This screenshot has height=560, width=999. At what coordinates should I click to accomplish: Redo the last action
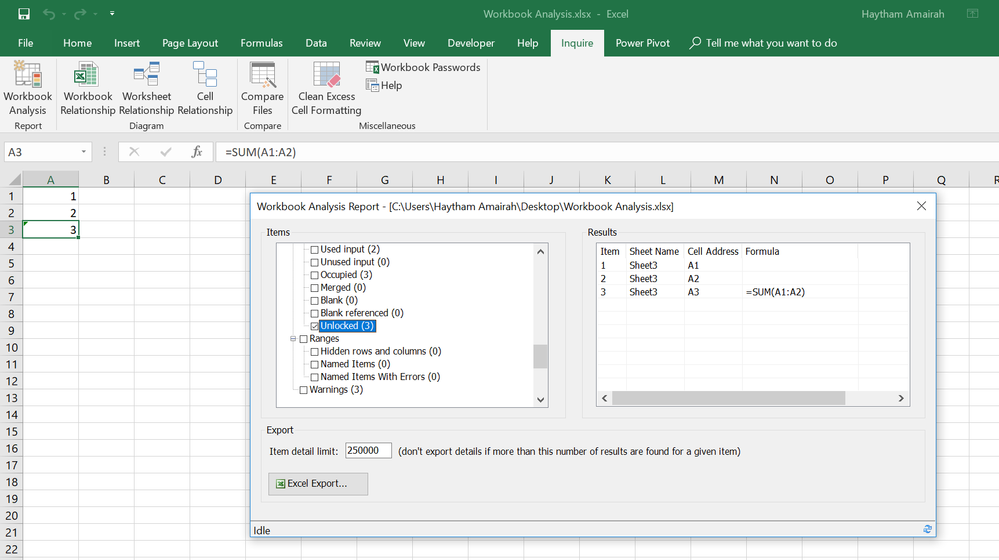coord(80,13)
